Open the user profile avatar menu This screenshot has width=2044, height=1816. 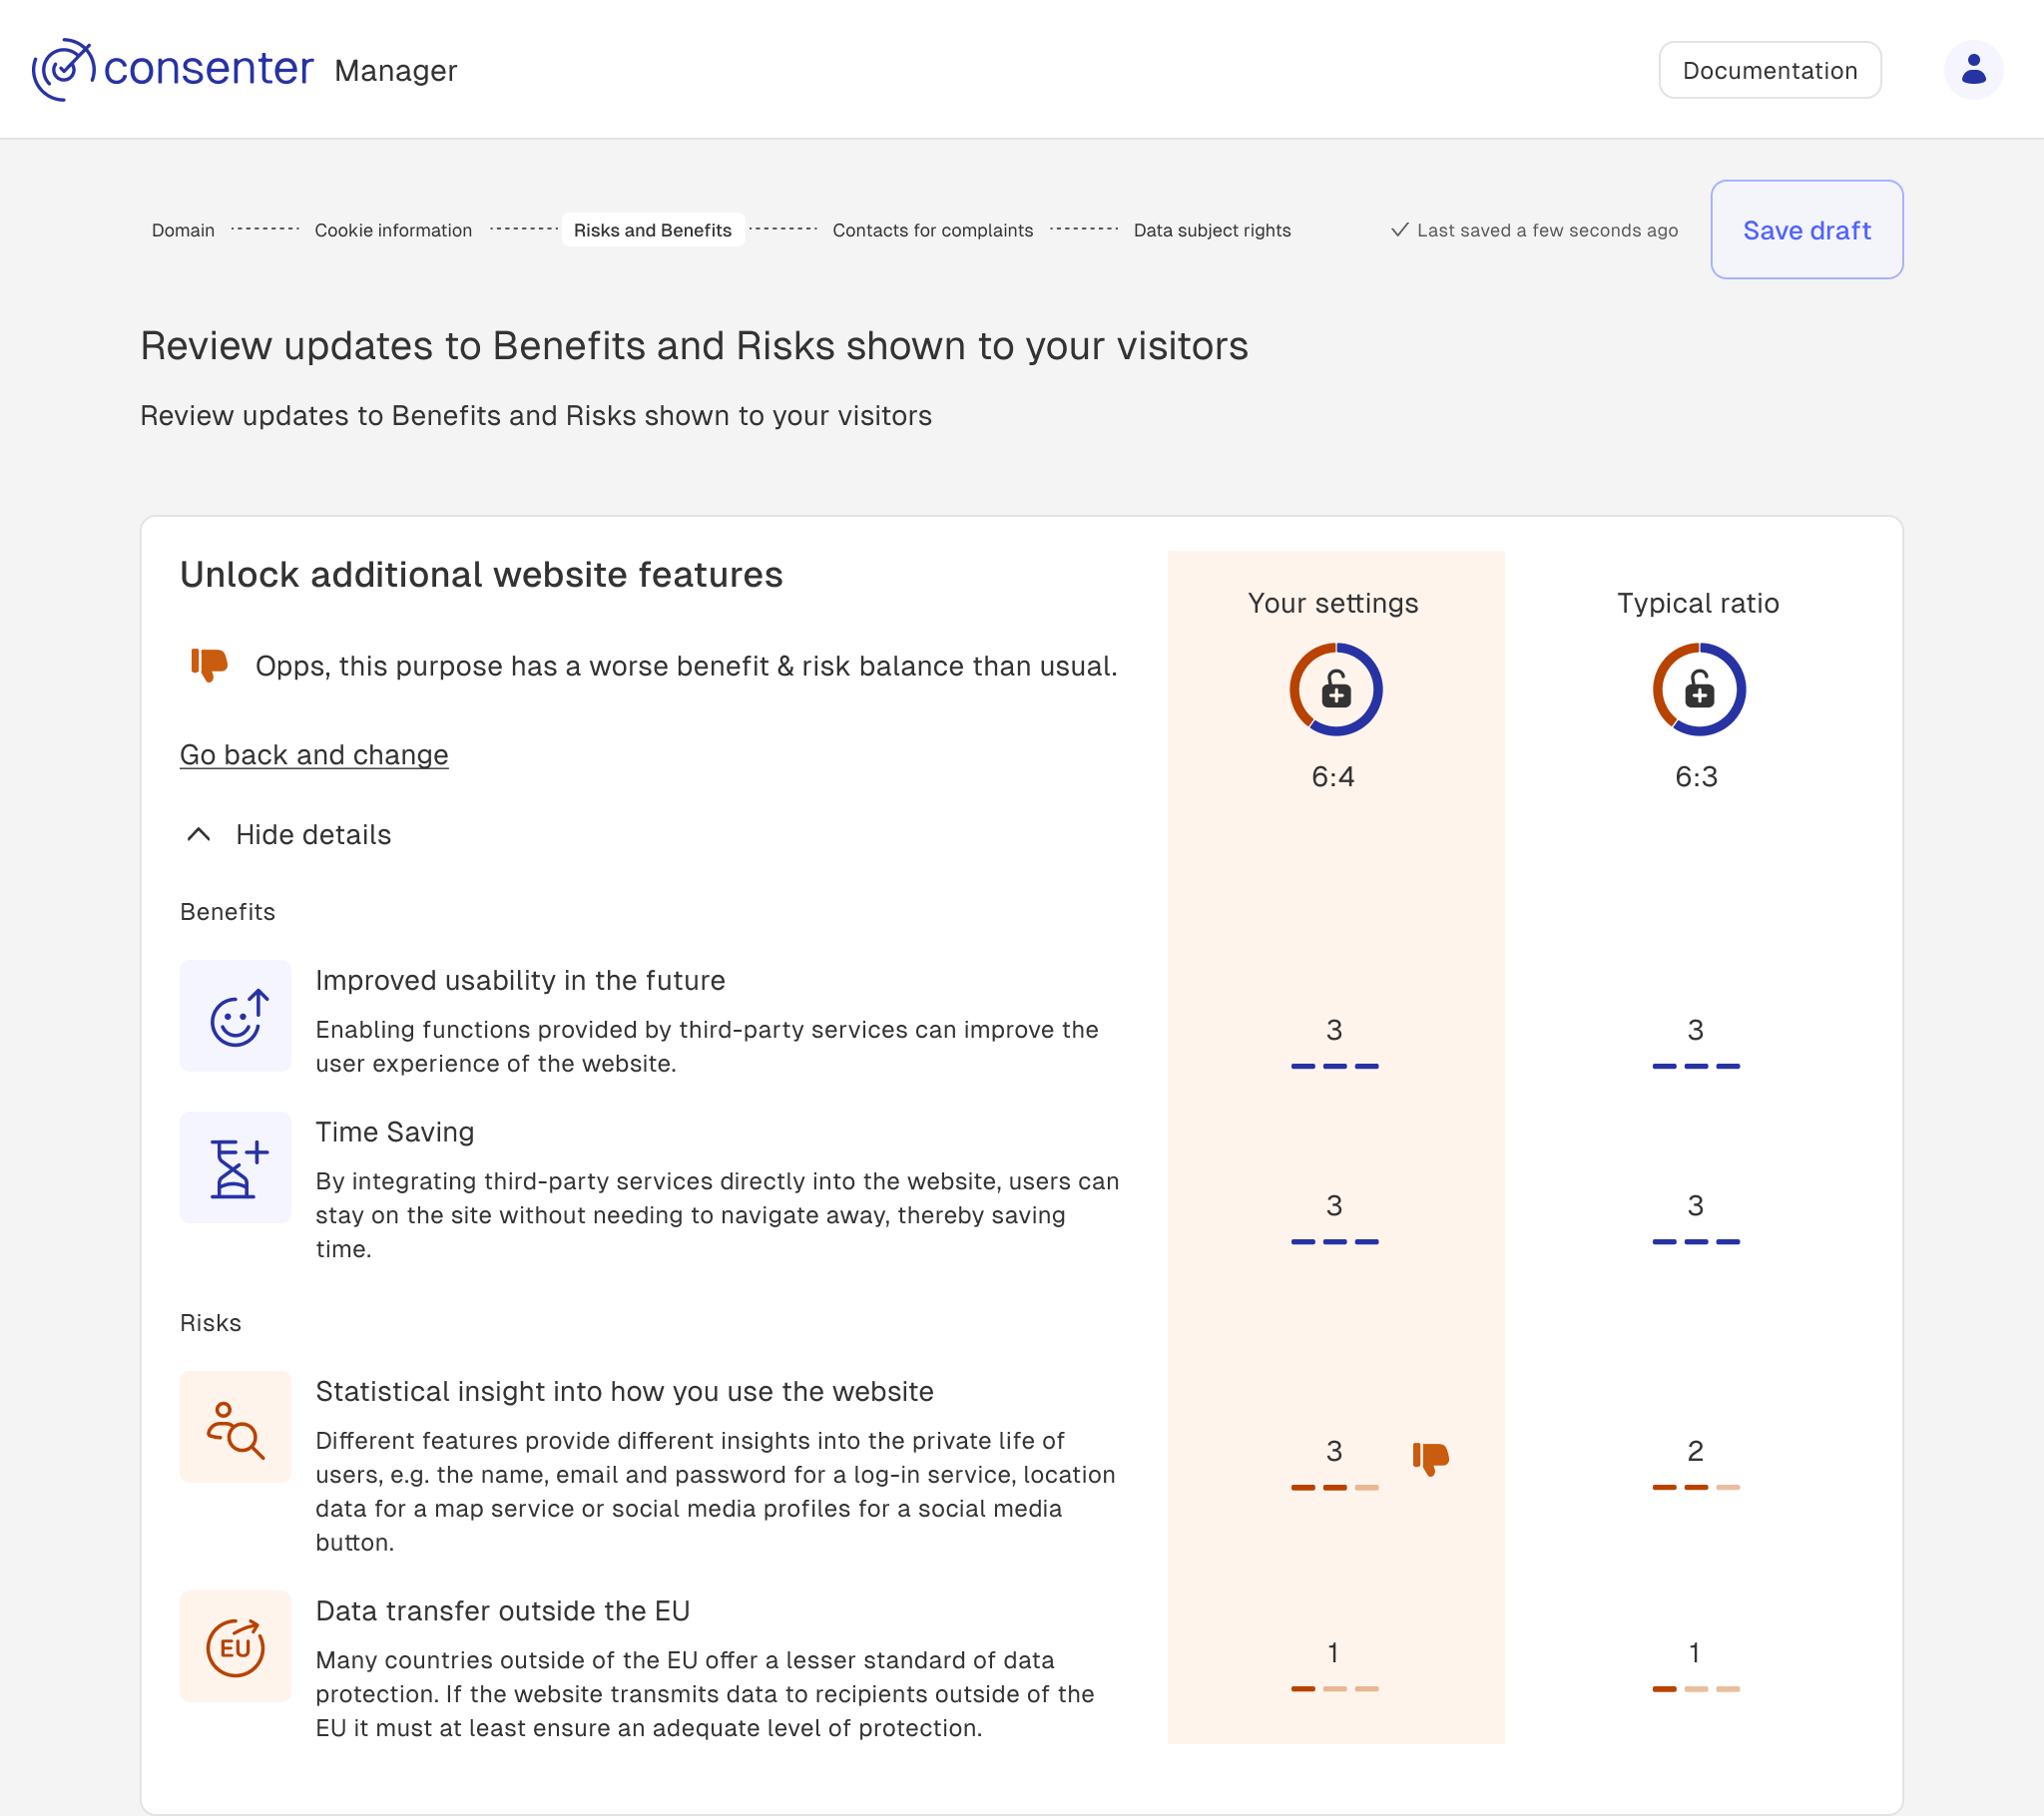tap(1972, 70)
